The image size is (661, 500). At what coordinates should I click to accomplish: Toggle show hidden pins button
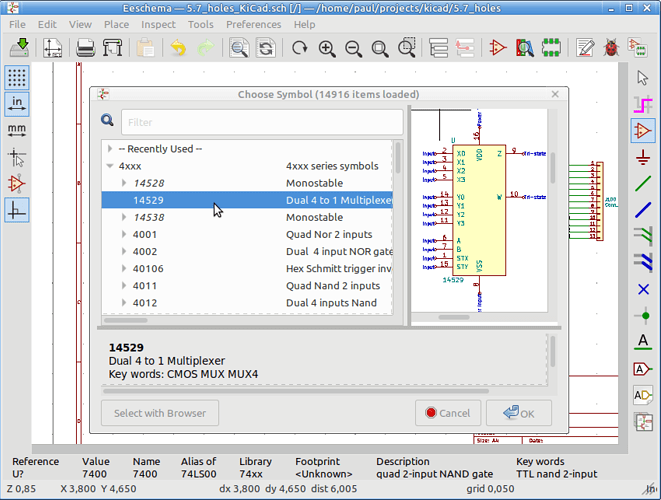[17, 184]
